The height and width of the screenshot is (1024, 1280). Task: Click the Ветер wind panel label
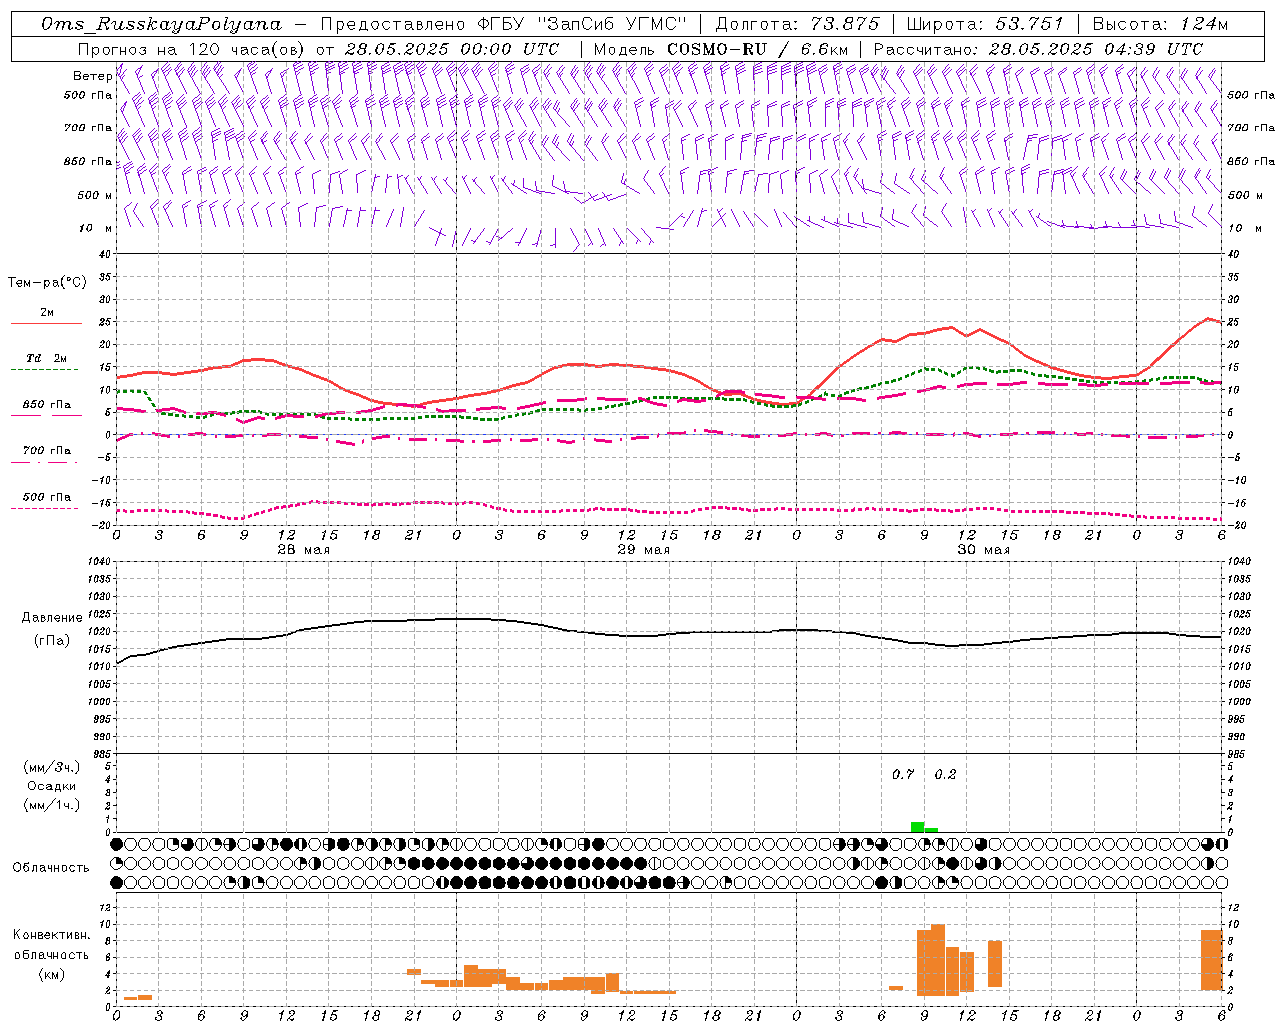pyautogui.click(x=92, y=76)
